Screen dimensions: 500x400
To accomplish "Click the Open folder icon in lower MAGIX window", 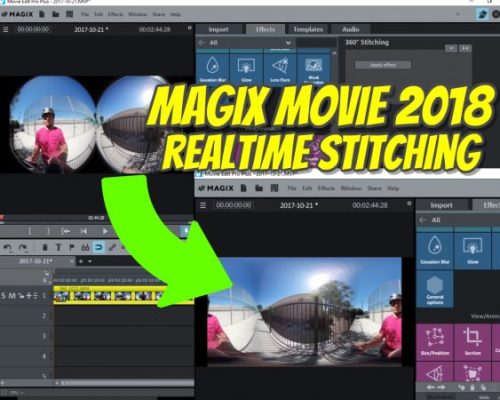I will click(x=259, y=188).
